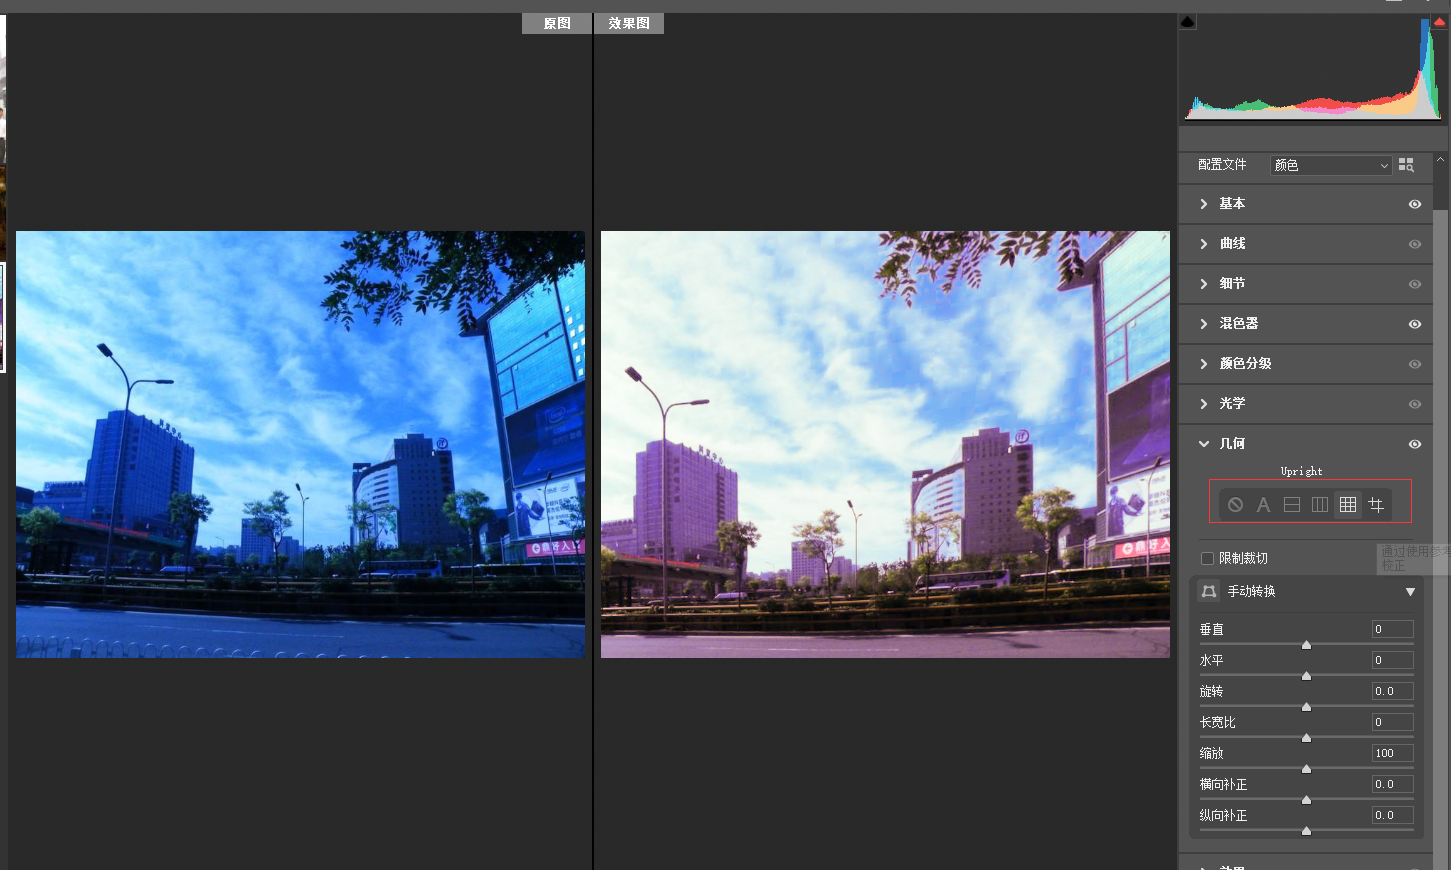The width and height of the screenshot is (1451, 870).
Task: Toggle the highlight clipping warning in histogram
Action: [x=1439, y=22]
